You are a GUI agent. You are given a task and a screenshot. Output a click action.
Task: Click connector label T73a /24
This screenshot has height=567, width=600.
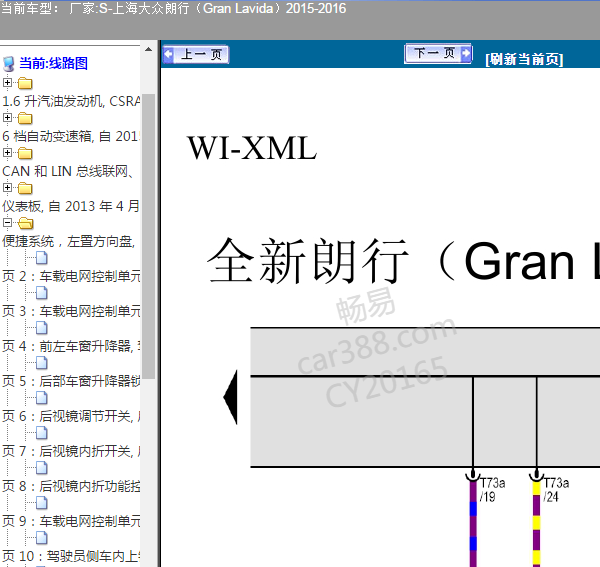click(556, 490)
